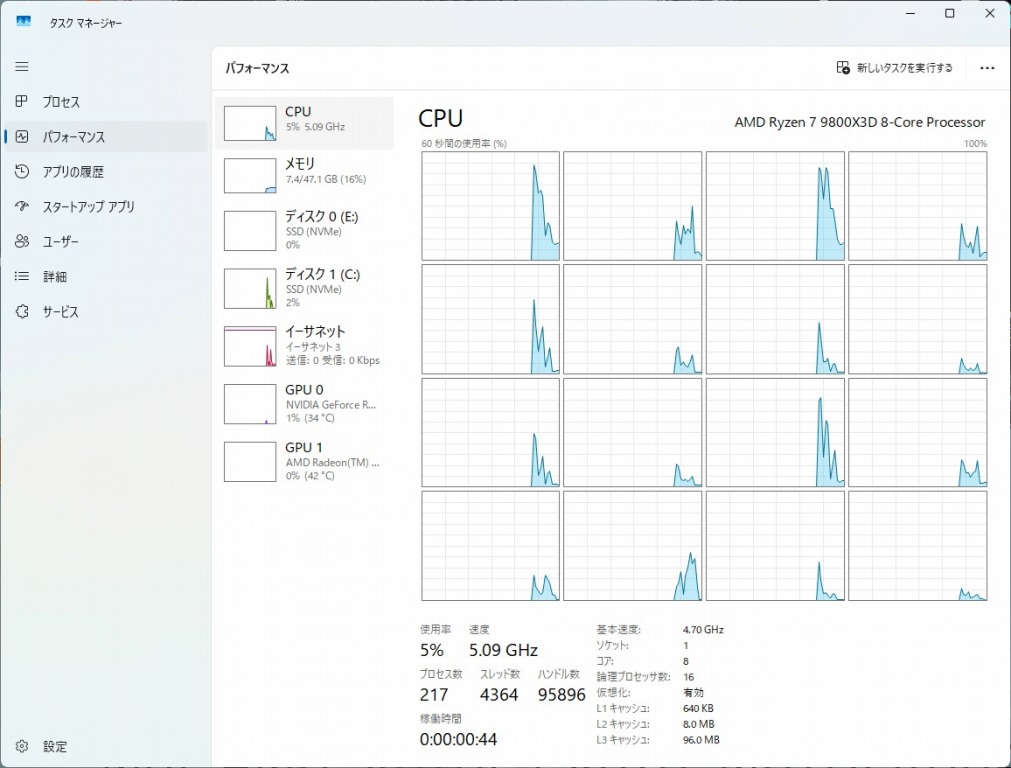1011x768 pixels.
Task: Click the Task Manager title bar app icon
Action: click(23, 22)
